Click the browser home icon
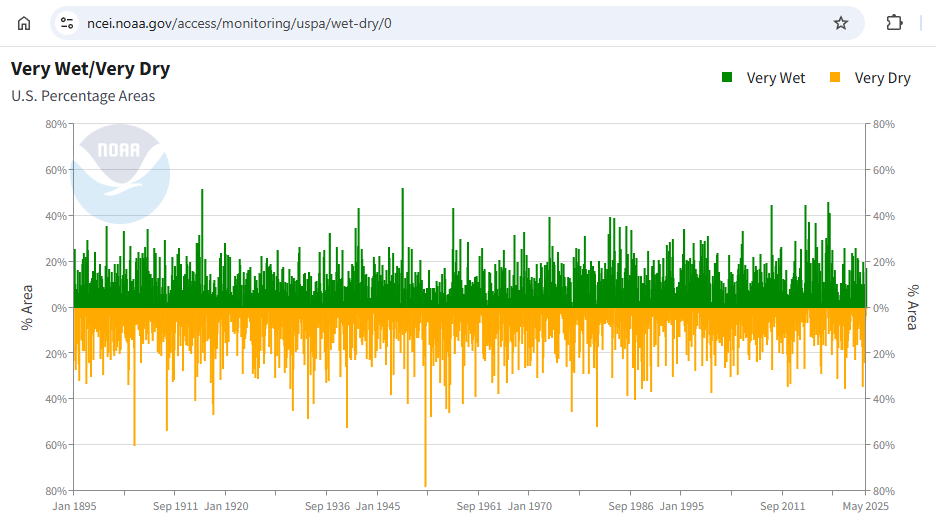Viewport: 936px width, 527px height. (x=24, y=23)
